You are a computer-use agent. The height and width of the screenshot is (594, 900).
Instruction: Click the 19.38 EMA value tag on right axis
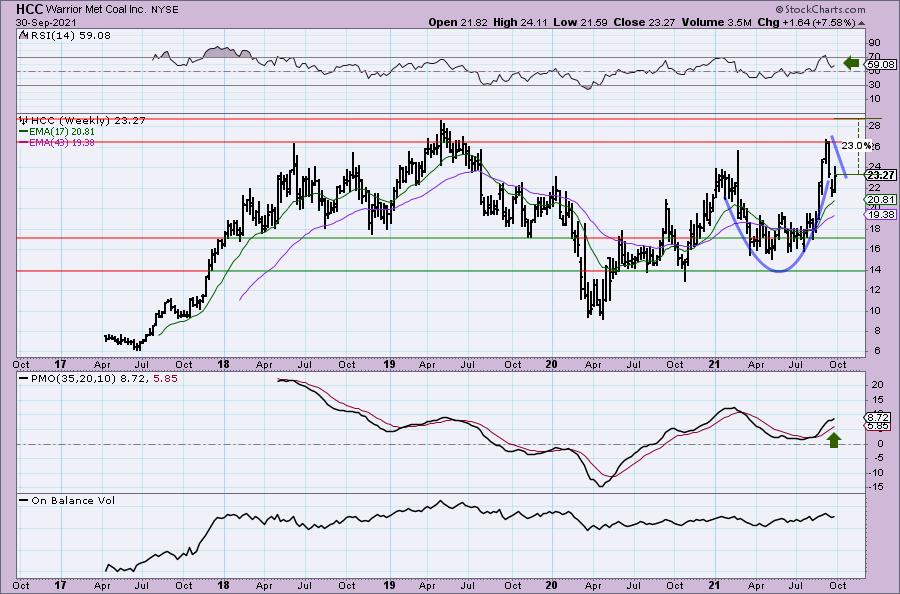click(x=881, y=214)
